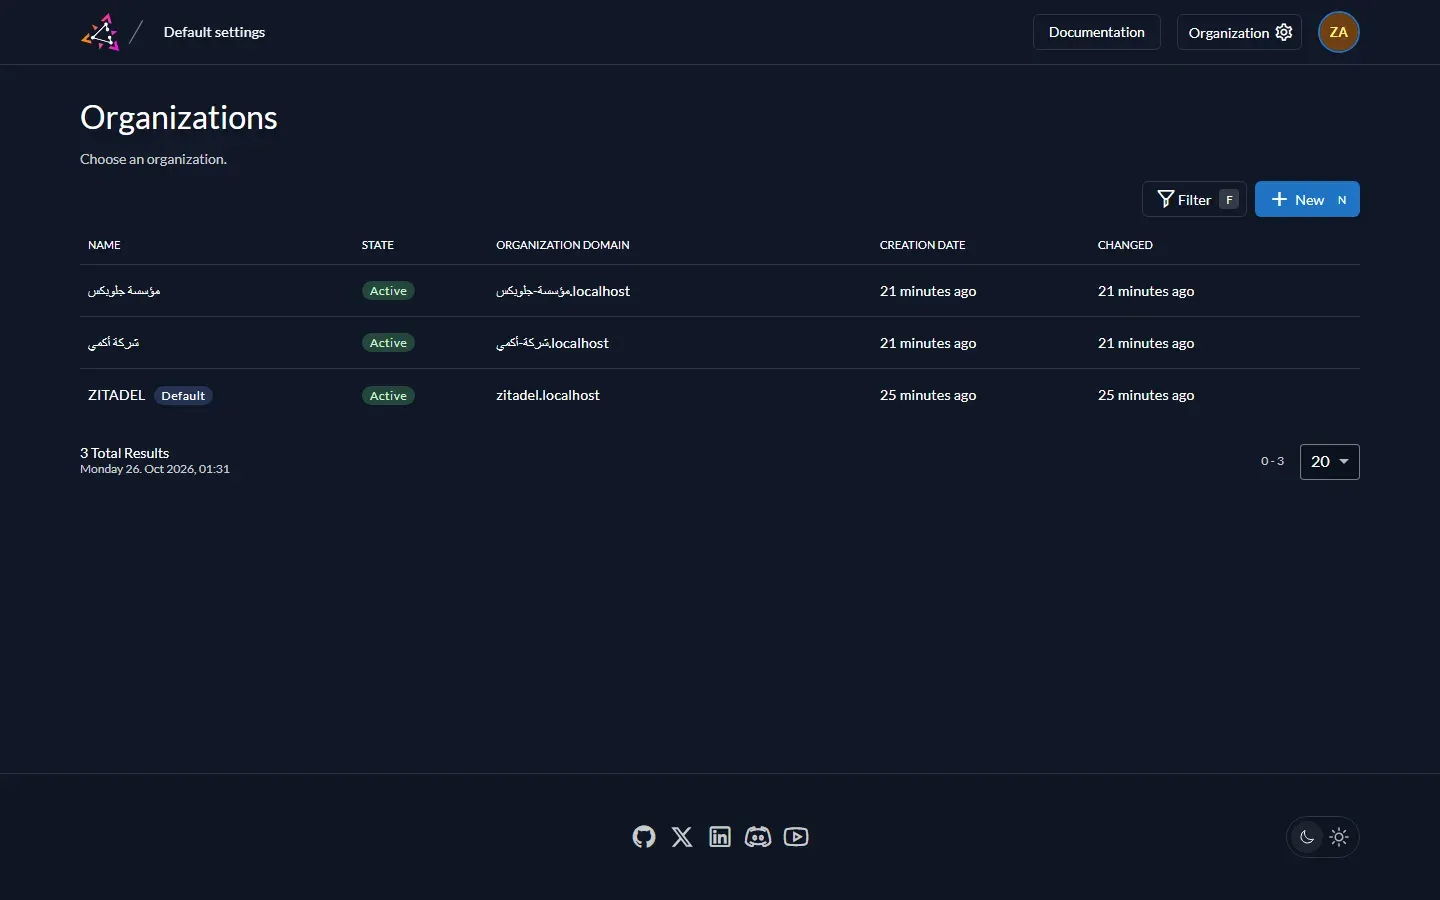
Task: Click the Filter button
Action: coord(1194,199)
